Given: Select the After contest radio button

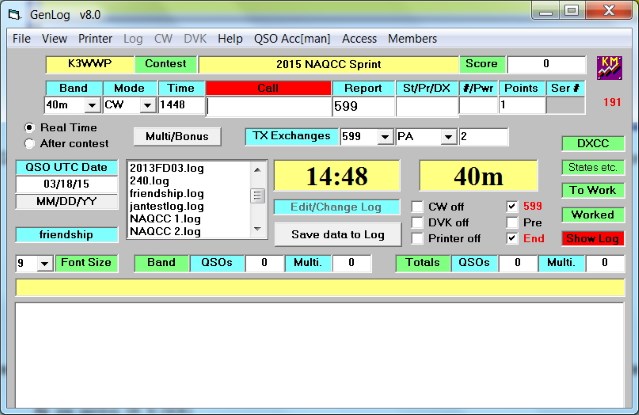Looking at the screenshot, I should [29, 143].
